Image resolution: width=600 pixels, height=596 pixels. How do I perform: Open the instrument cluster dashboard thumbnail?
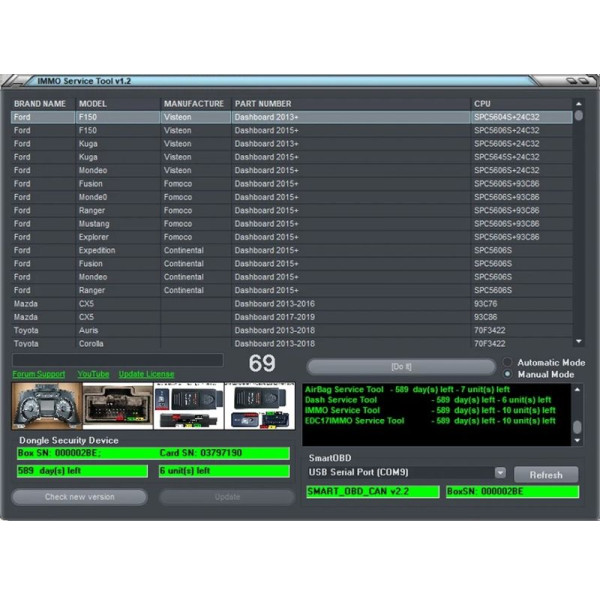point(46,405)
